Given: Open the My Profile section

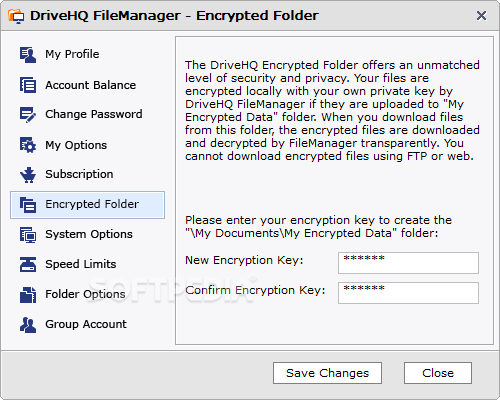Looking at the screenshot, I should point(72,54).
